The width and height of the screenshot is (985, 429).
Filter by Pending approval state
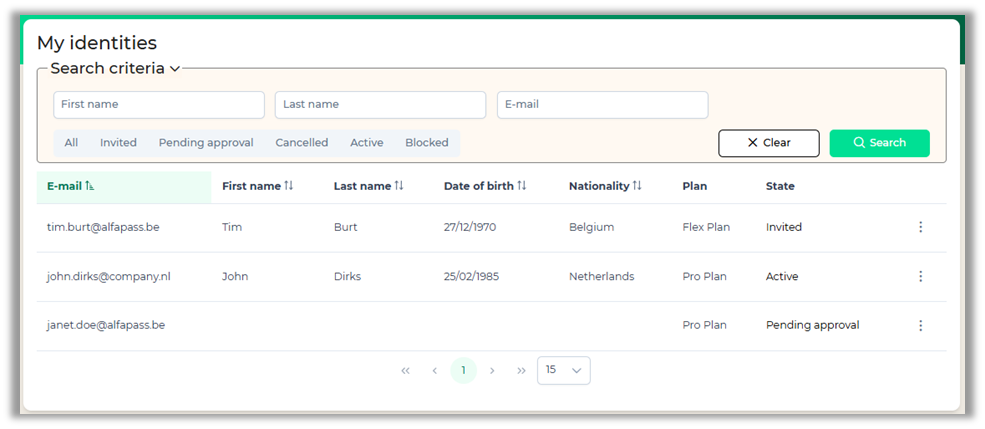[x=206, y=143]
